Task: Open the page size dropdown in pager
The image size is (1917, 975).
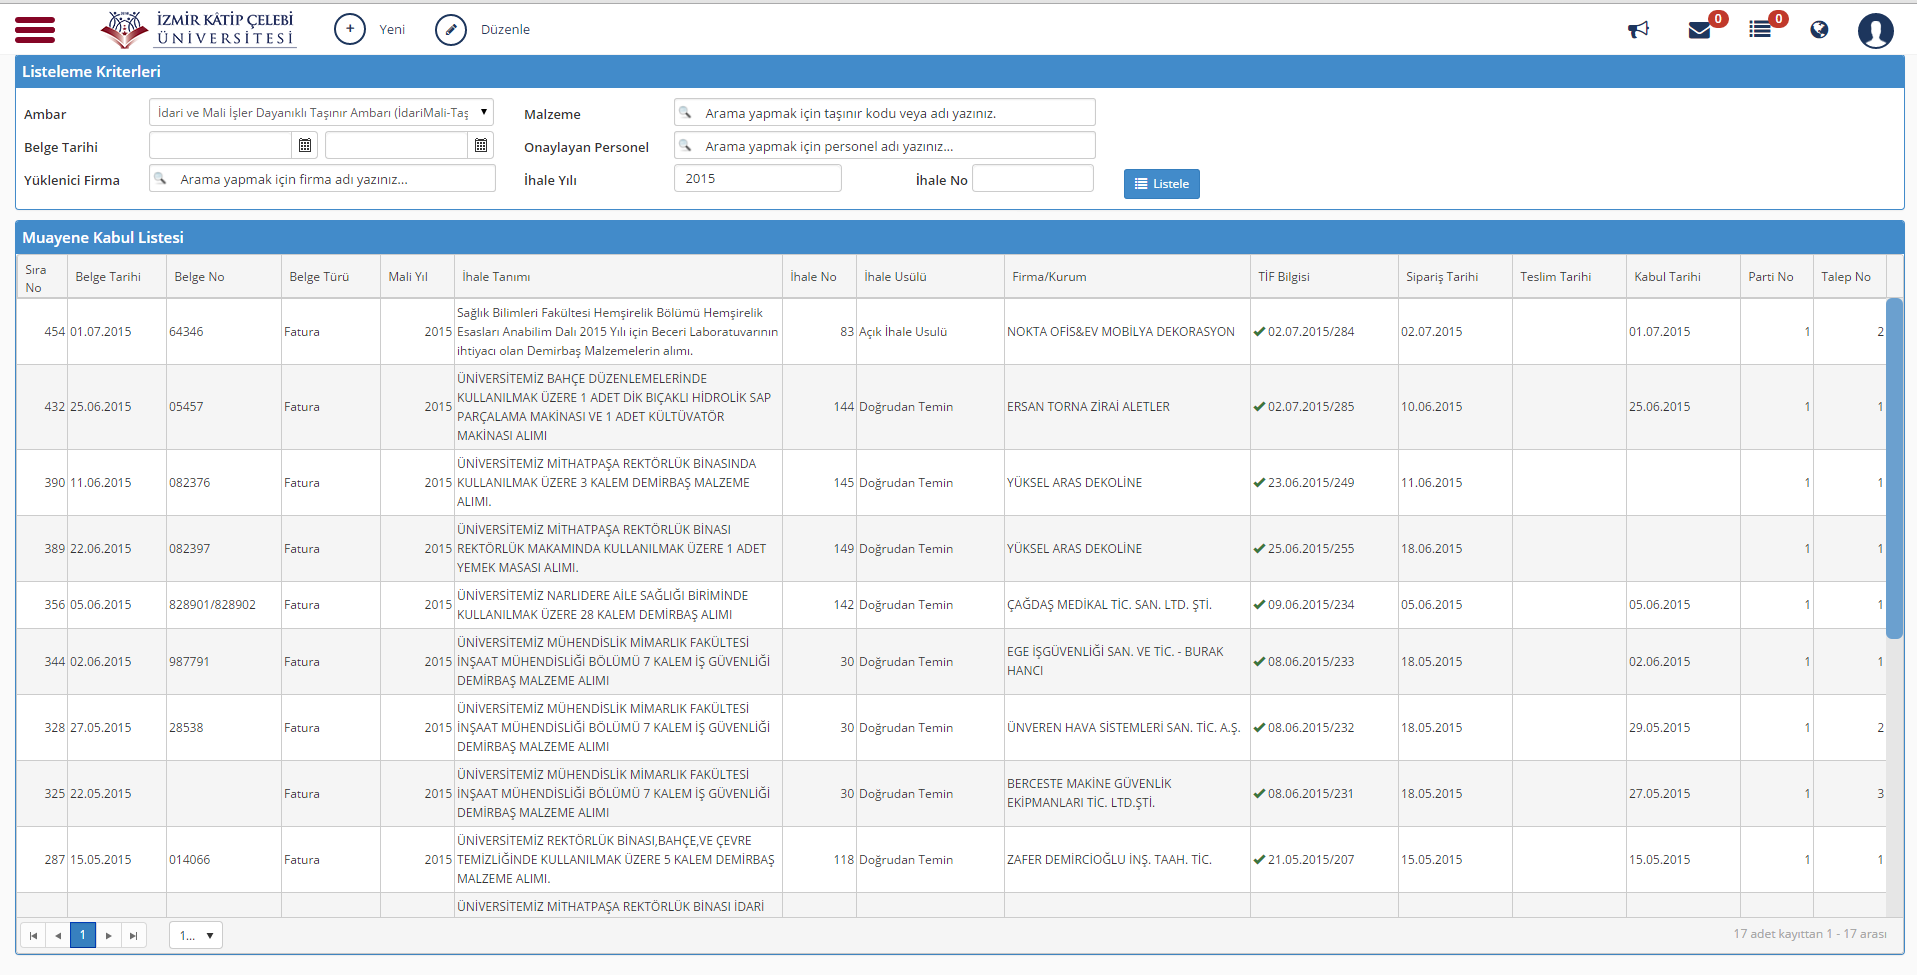Action: [196, 935]
